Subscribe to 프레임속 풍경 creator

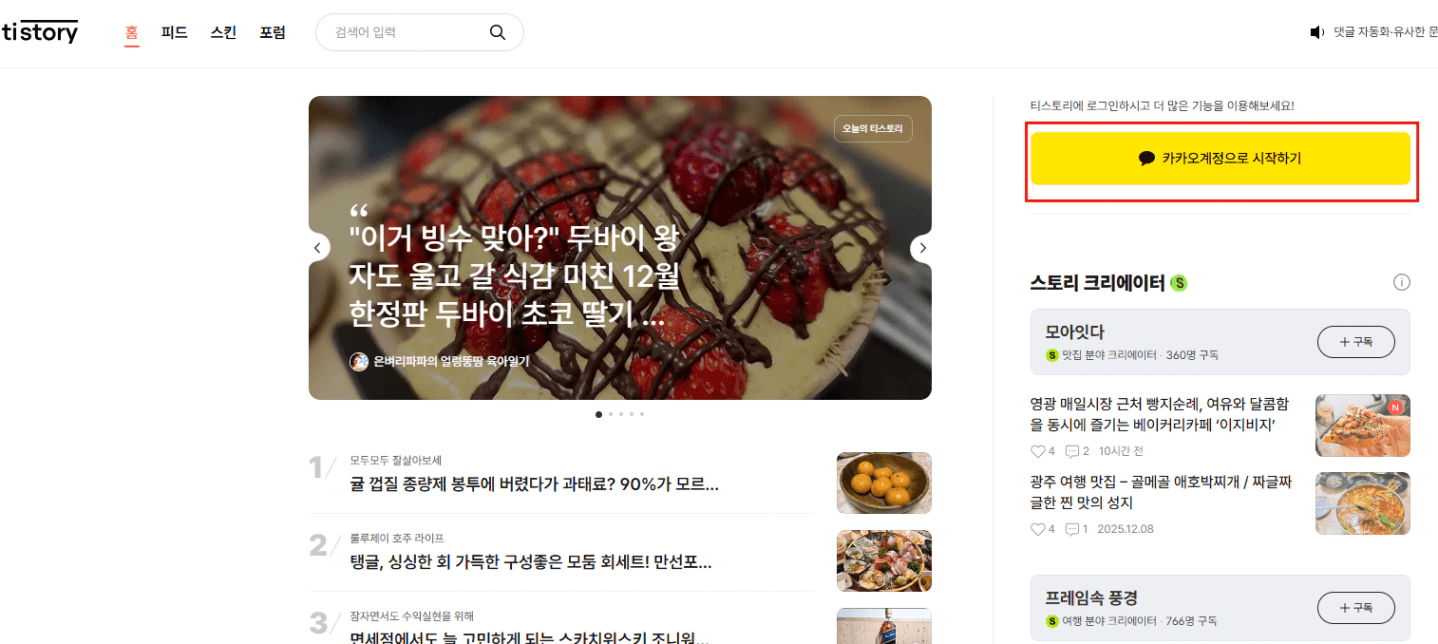point(1356,607)
